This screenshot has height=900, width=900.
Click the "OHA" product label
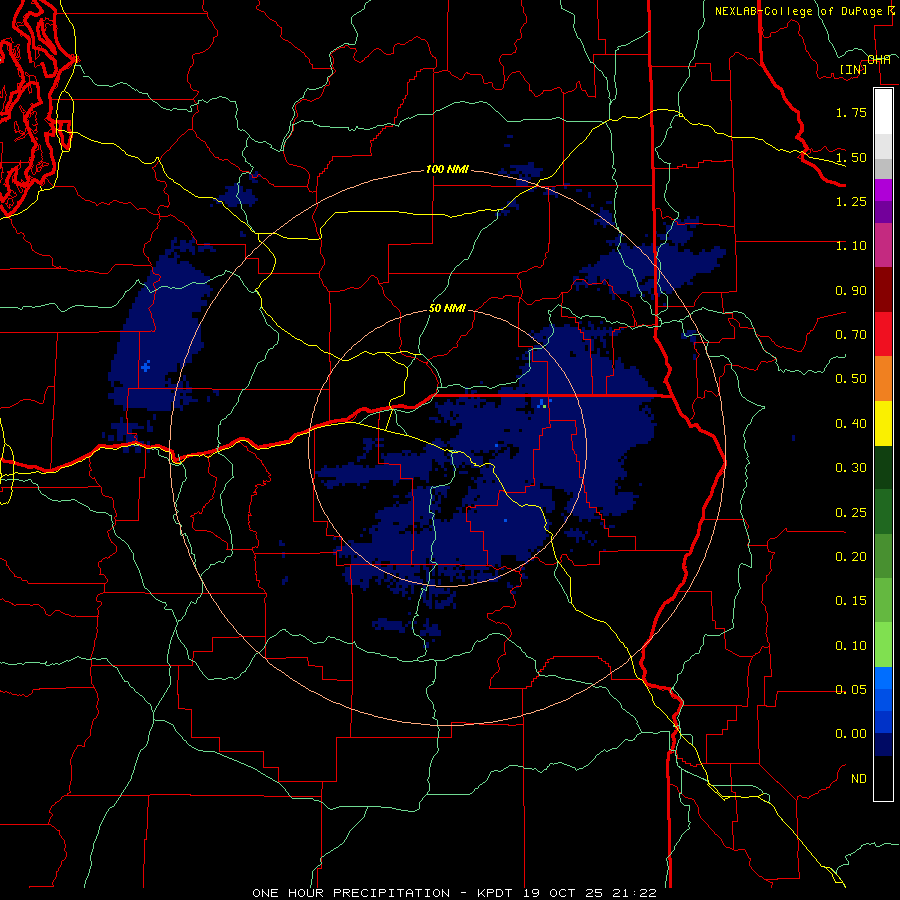tap(879, 60)
